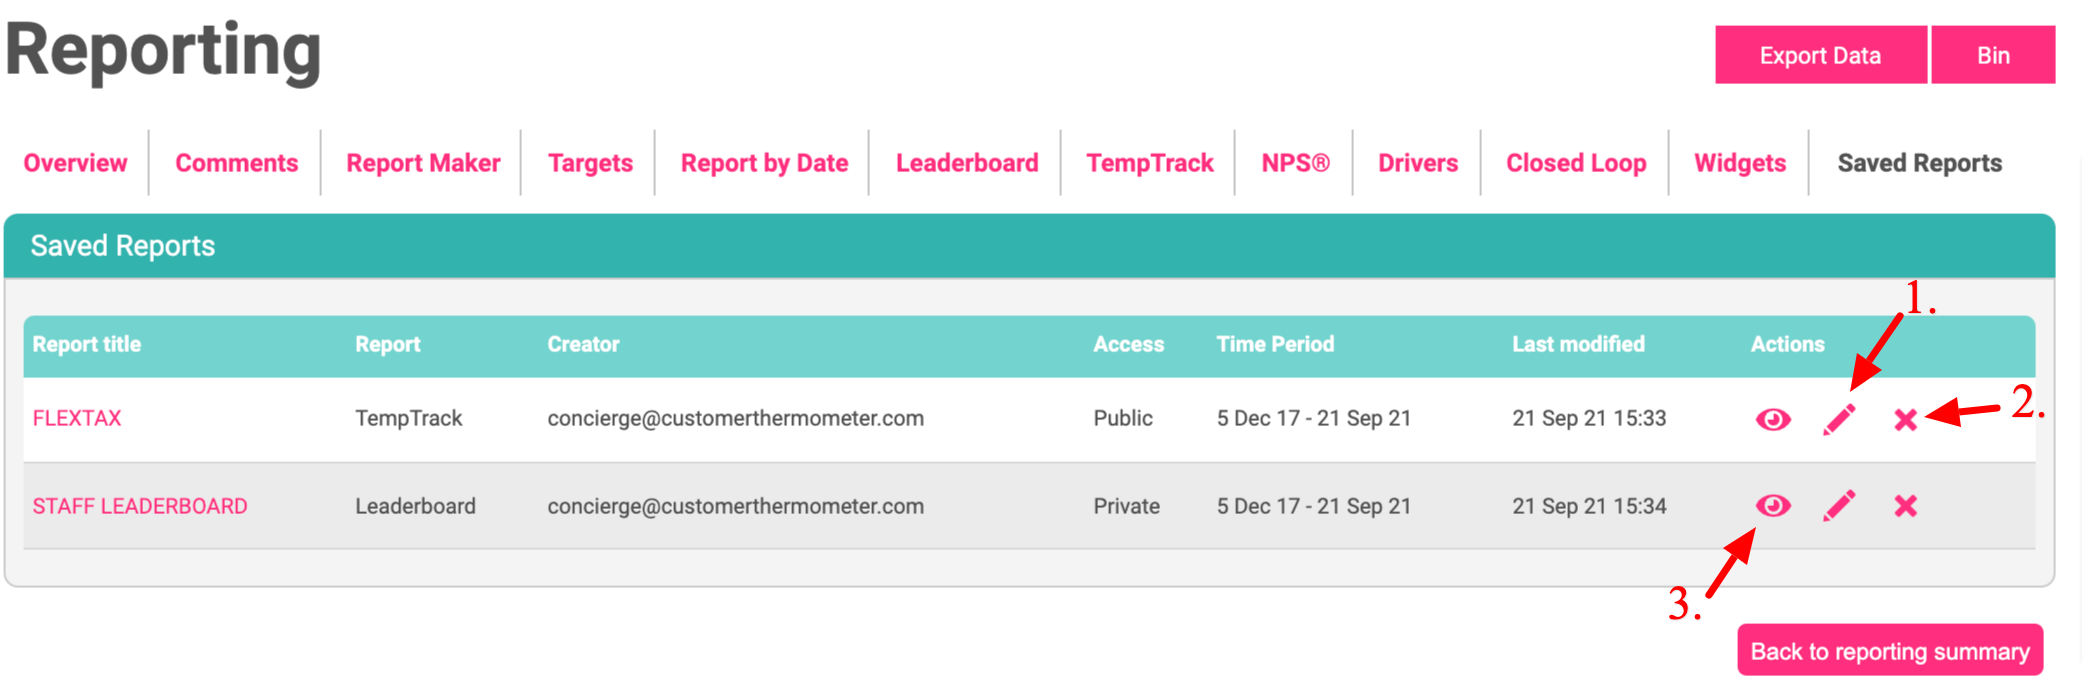
Task: Edit the FLEXTAX report with pencil icon
Action: (x=1839, y=419)
